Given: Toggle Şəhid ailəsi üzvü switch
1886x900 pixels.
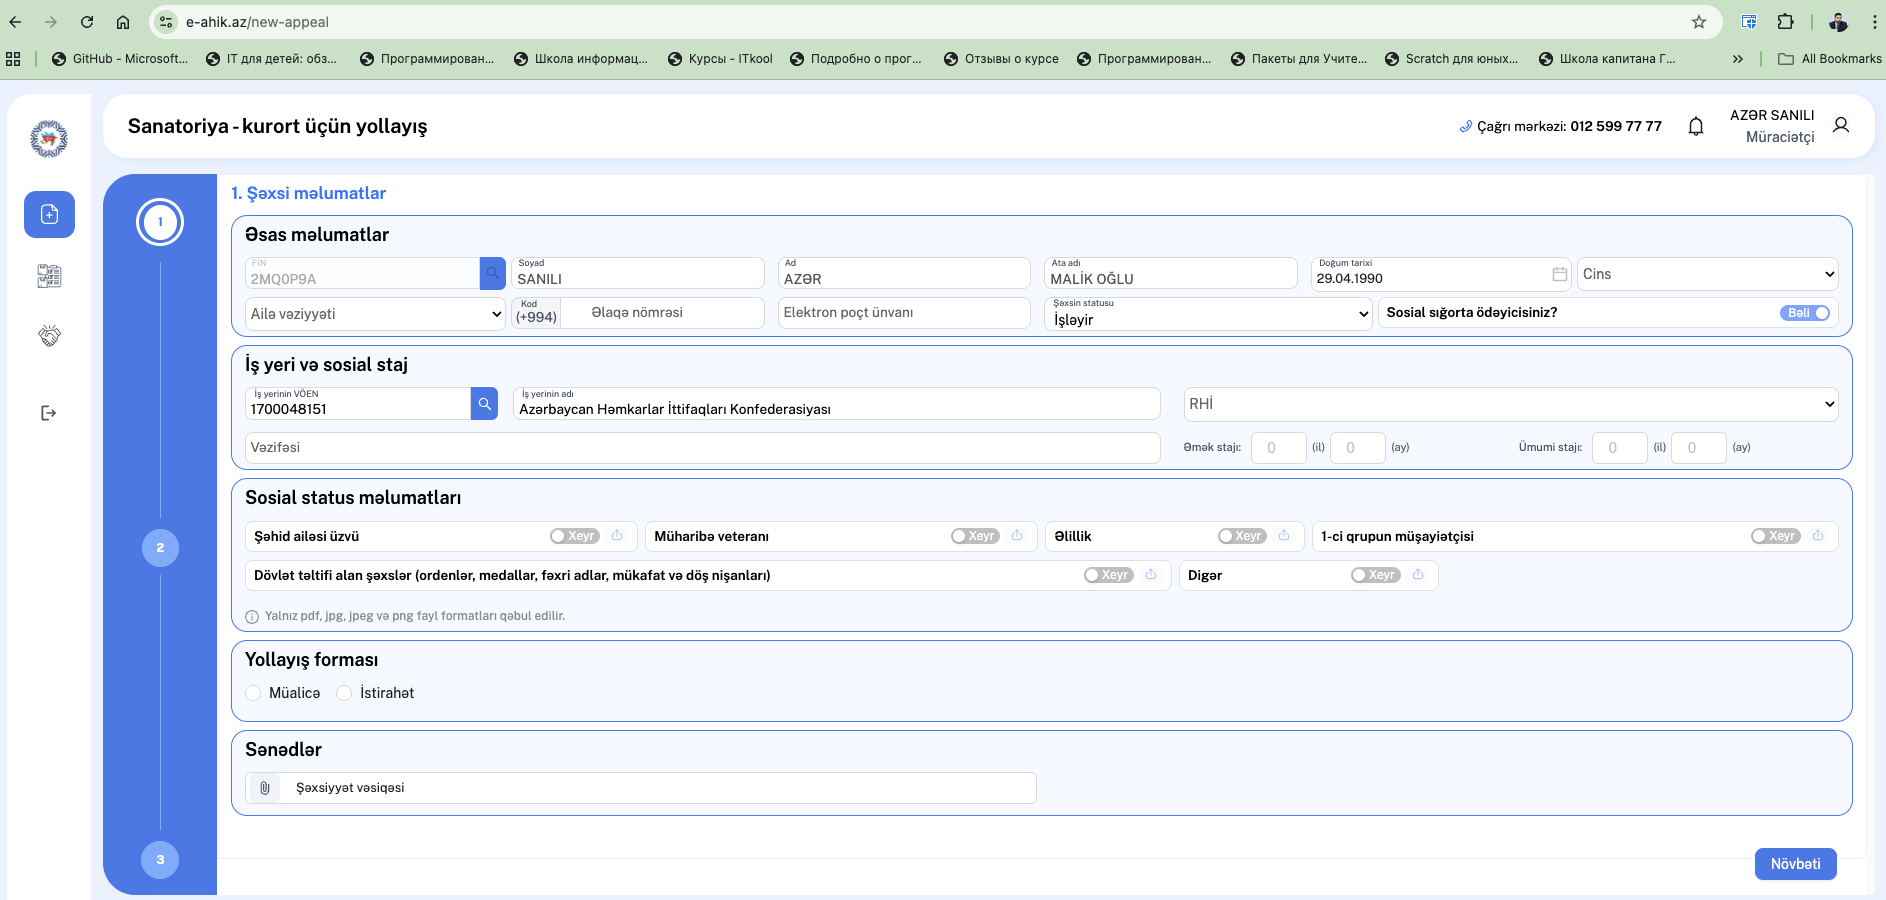Looking at the screenshot, I should (574, 536).
